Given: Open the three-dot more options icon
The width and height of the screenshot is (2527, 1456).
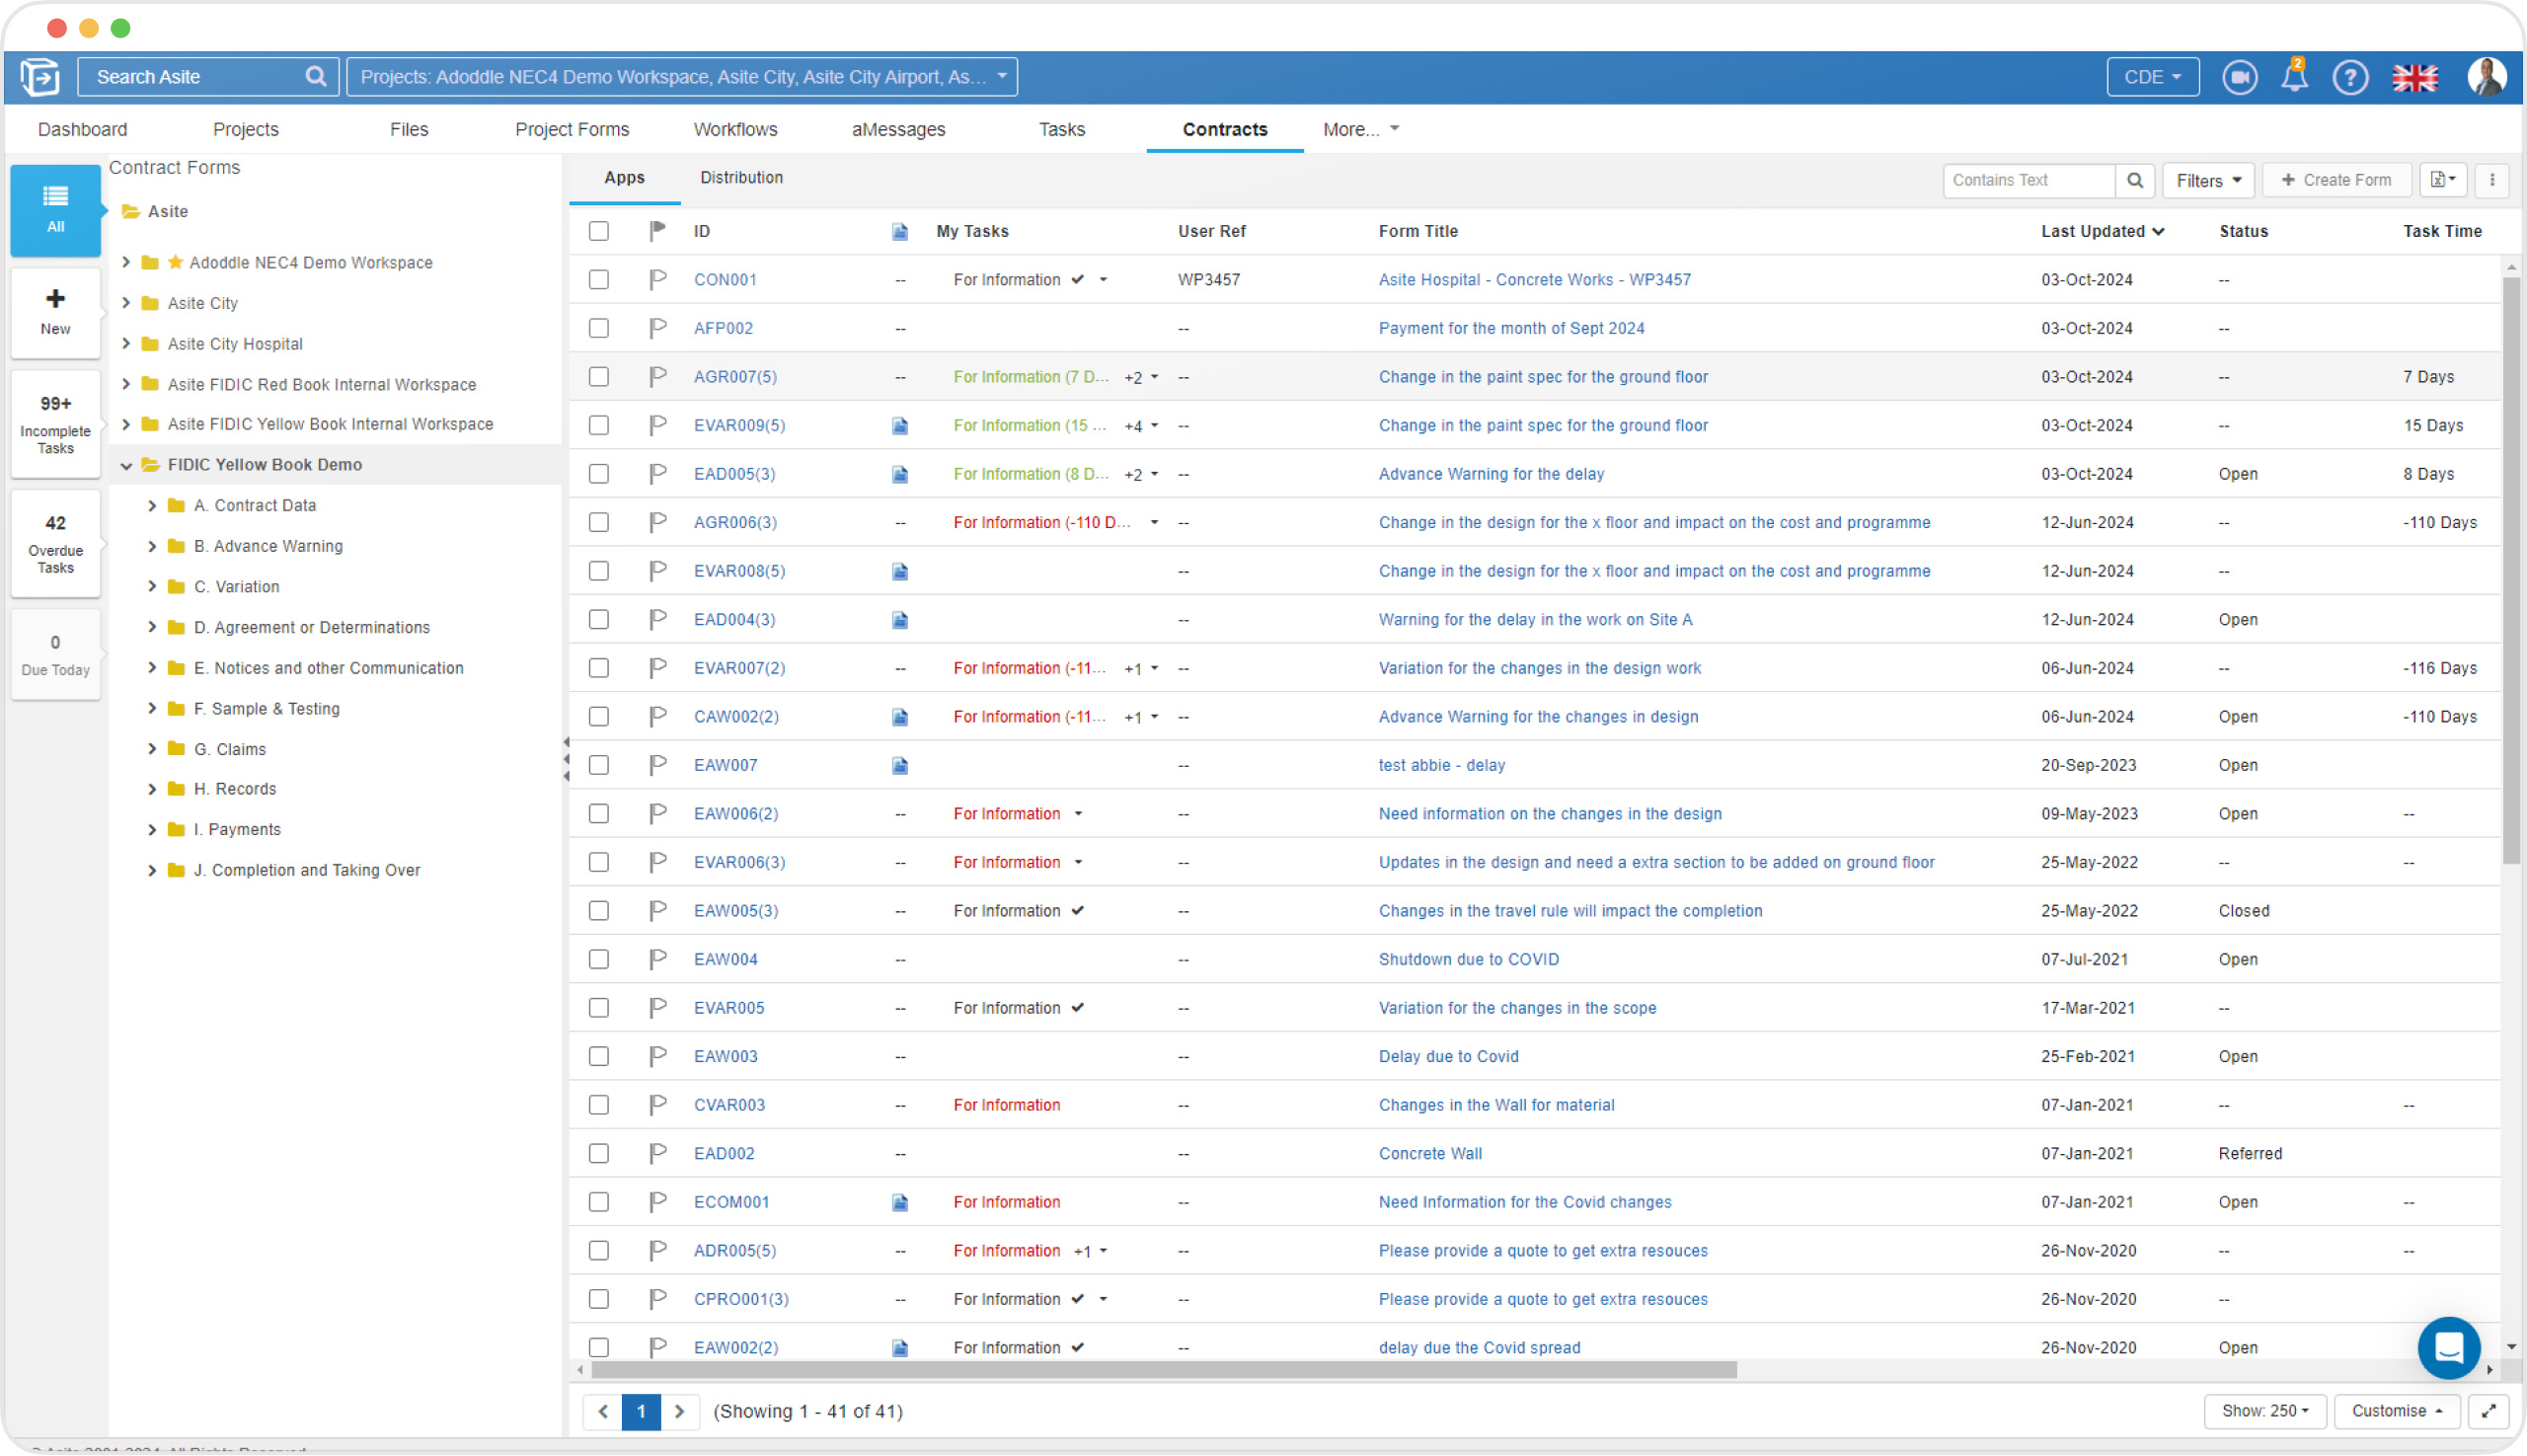Looking at the screenshot, I should [x=2492, y=180].
